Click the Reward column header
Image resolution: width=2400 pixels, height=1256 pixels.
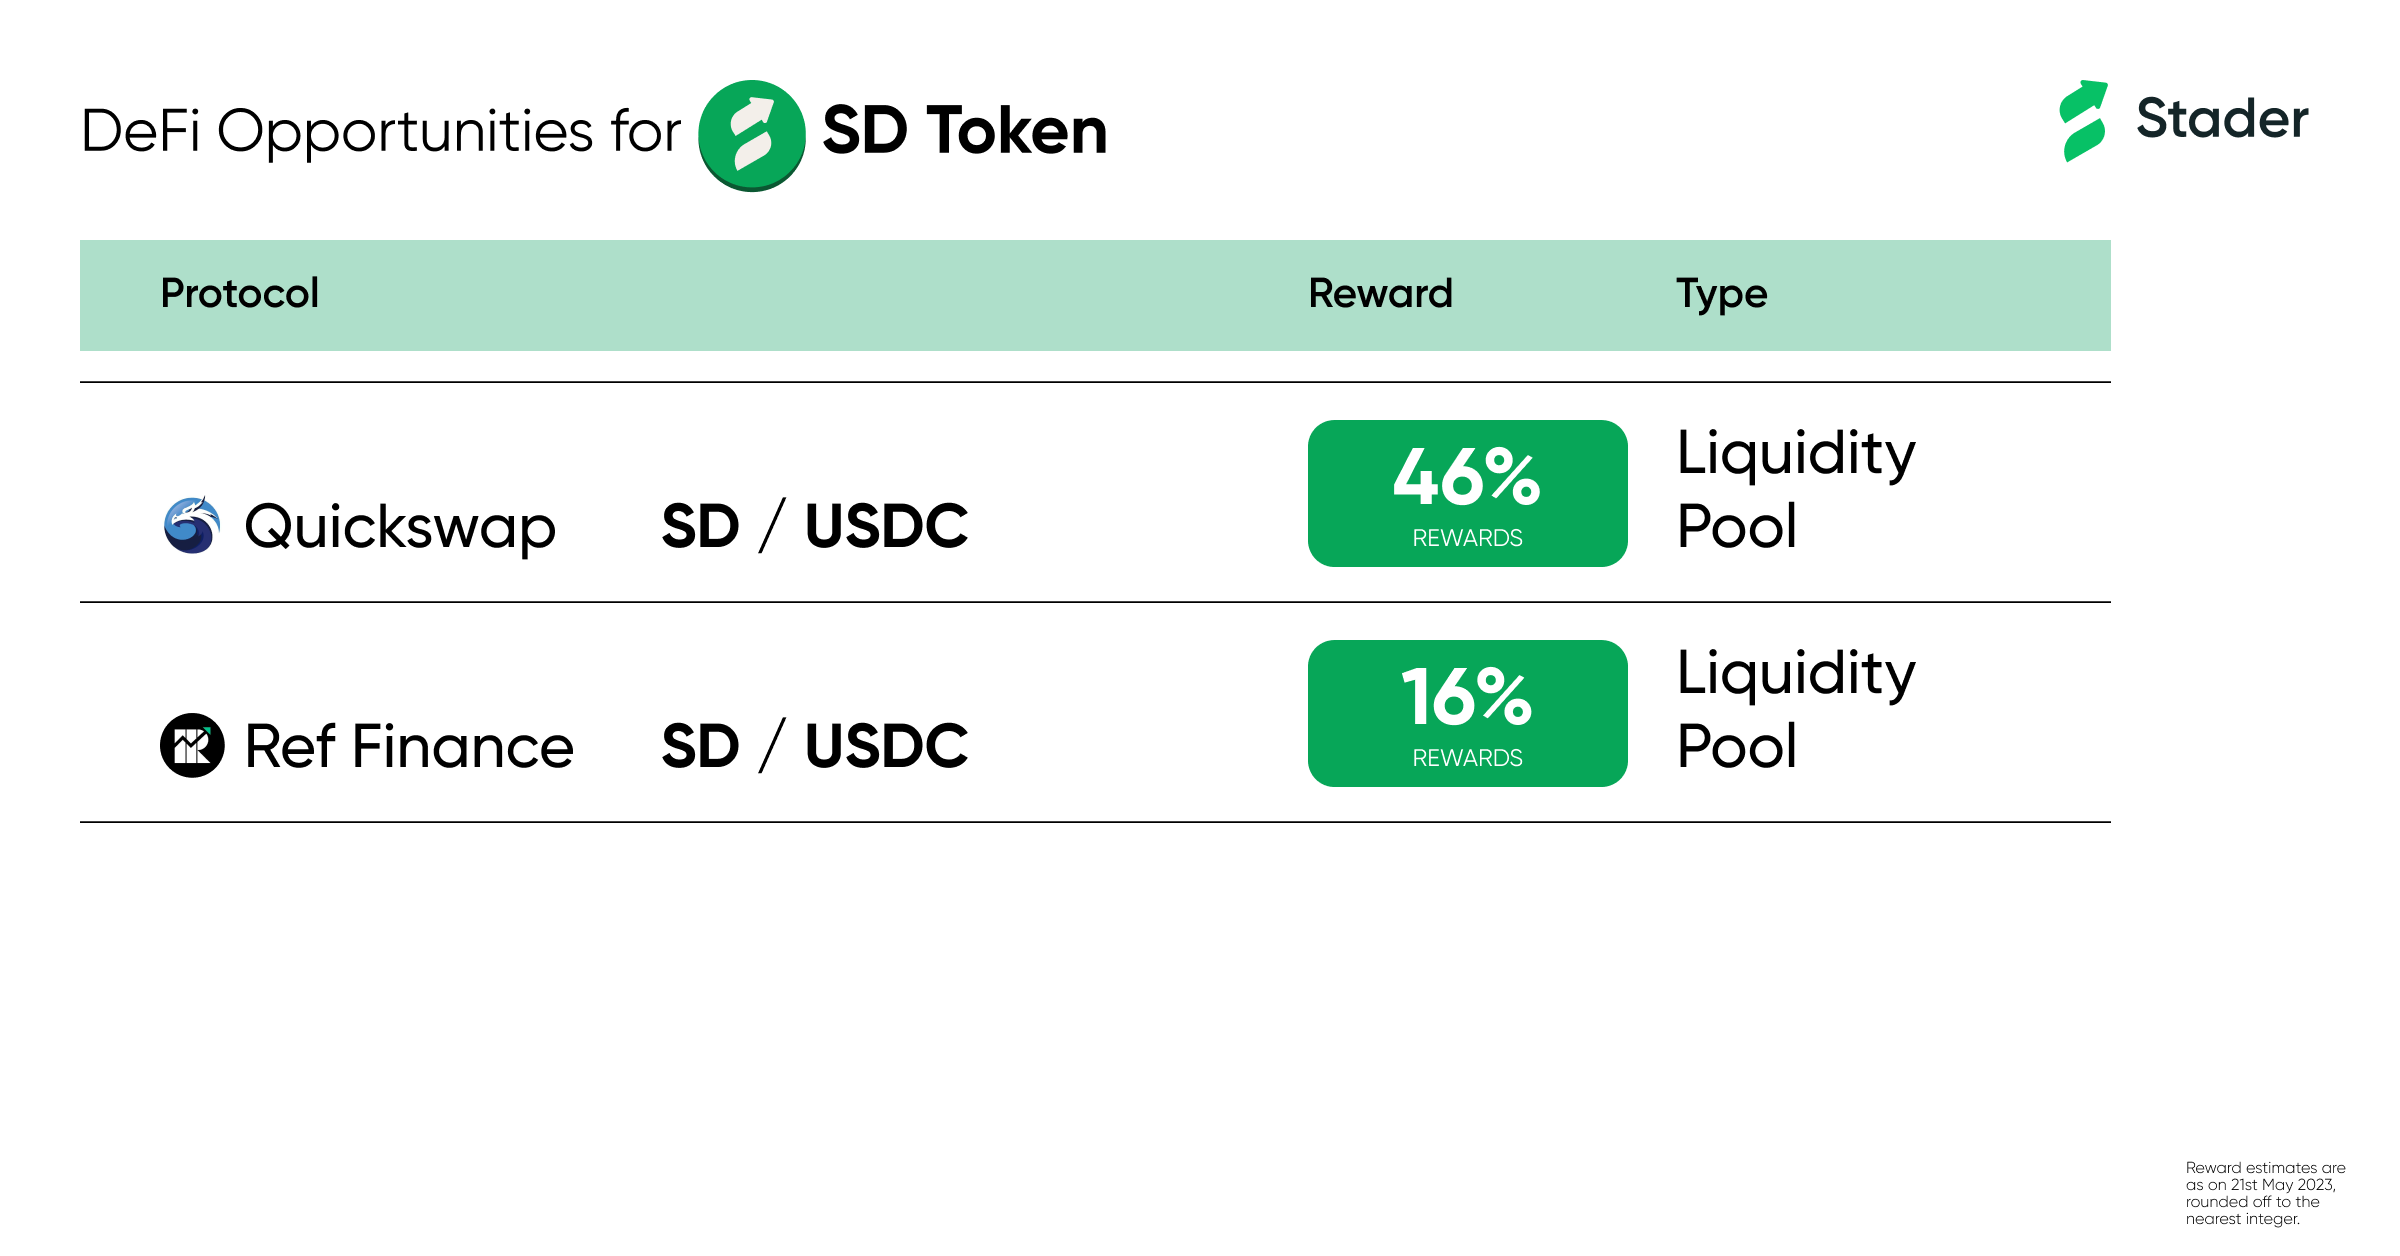point(1380,293)
